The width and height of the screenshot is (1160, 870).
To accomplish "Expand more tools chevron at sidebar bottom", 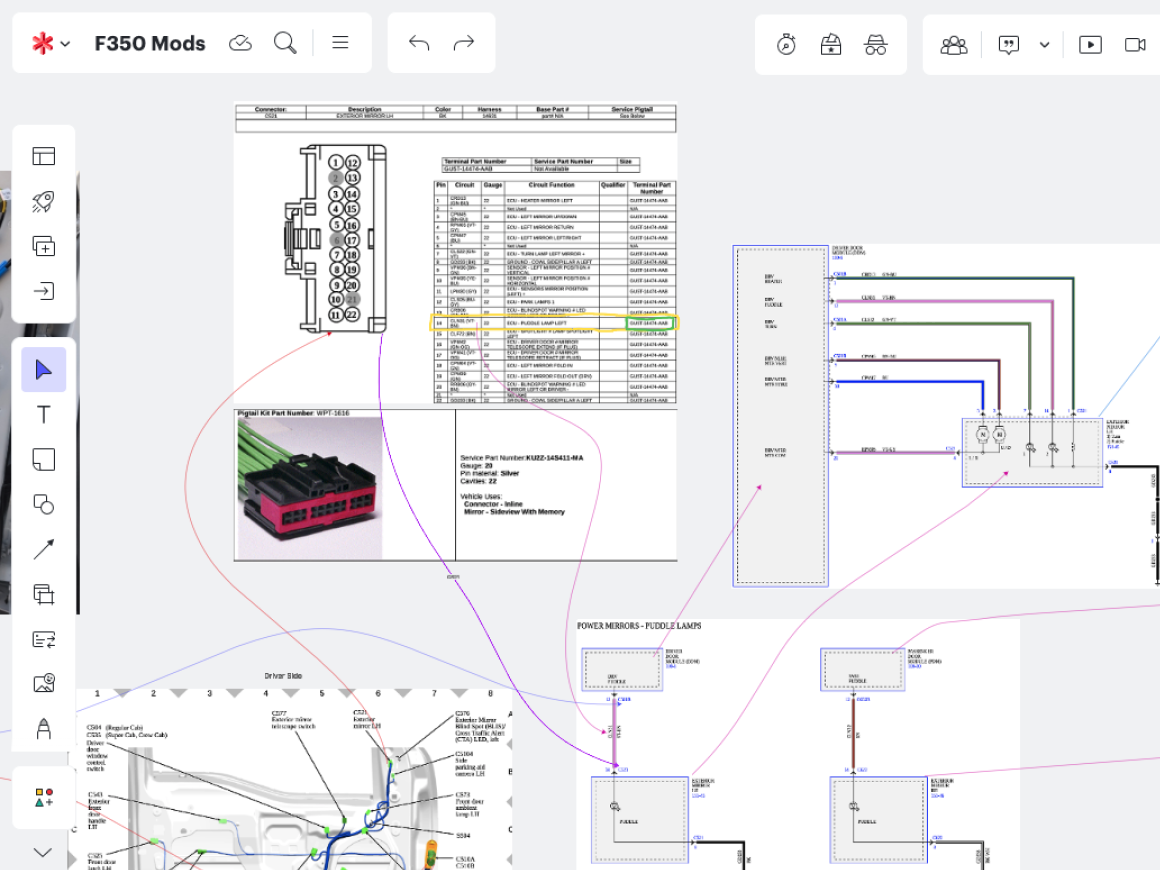I will (44, 852).
